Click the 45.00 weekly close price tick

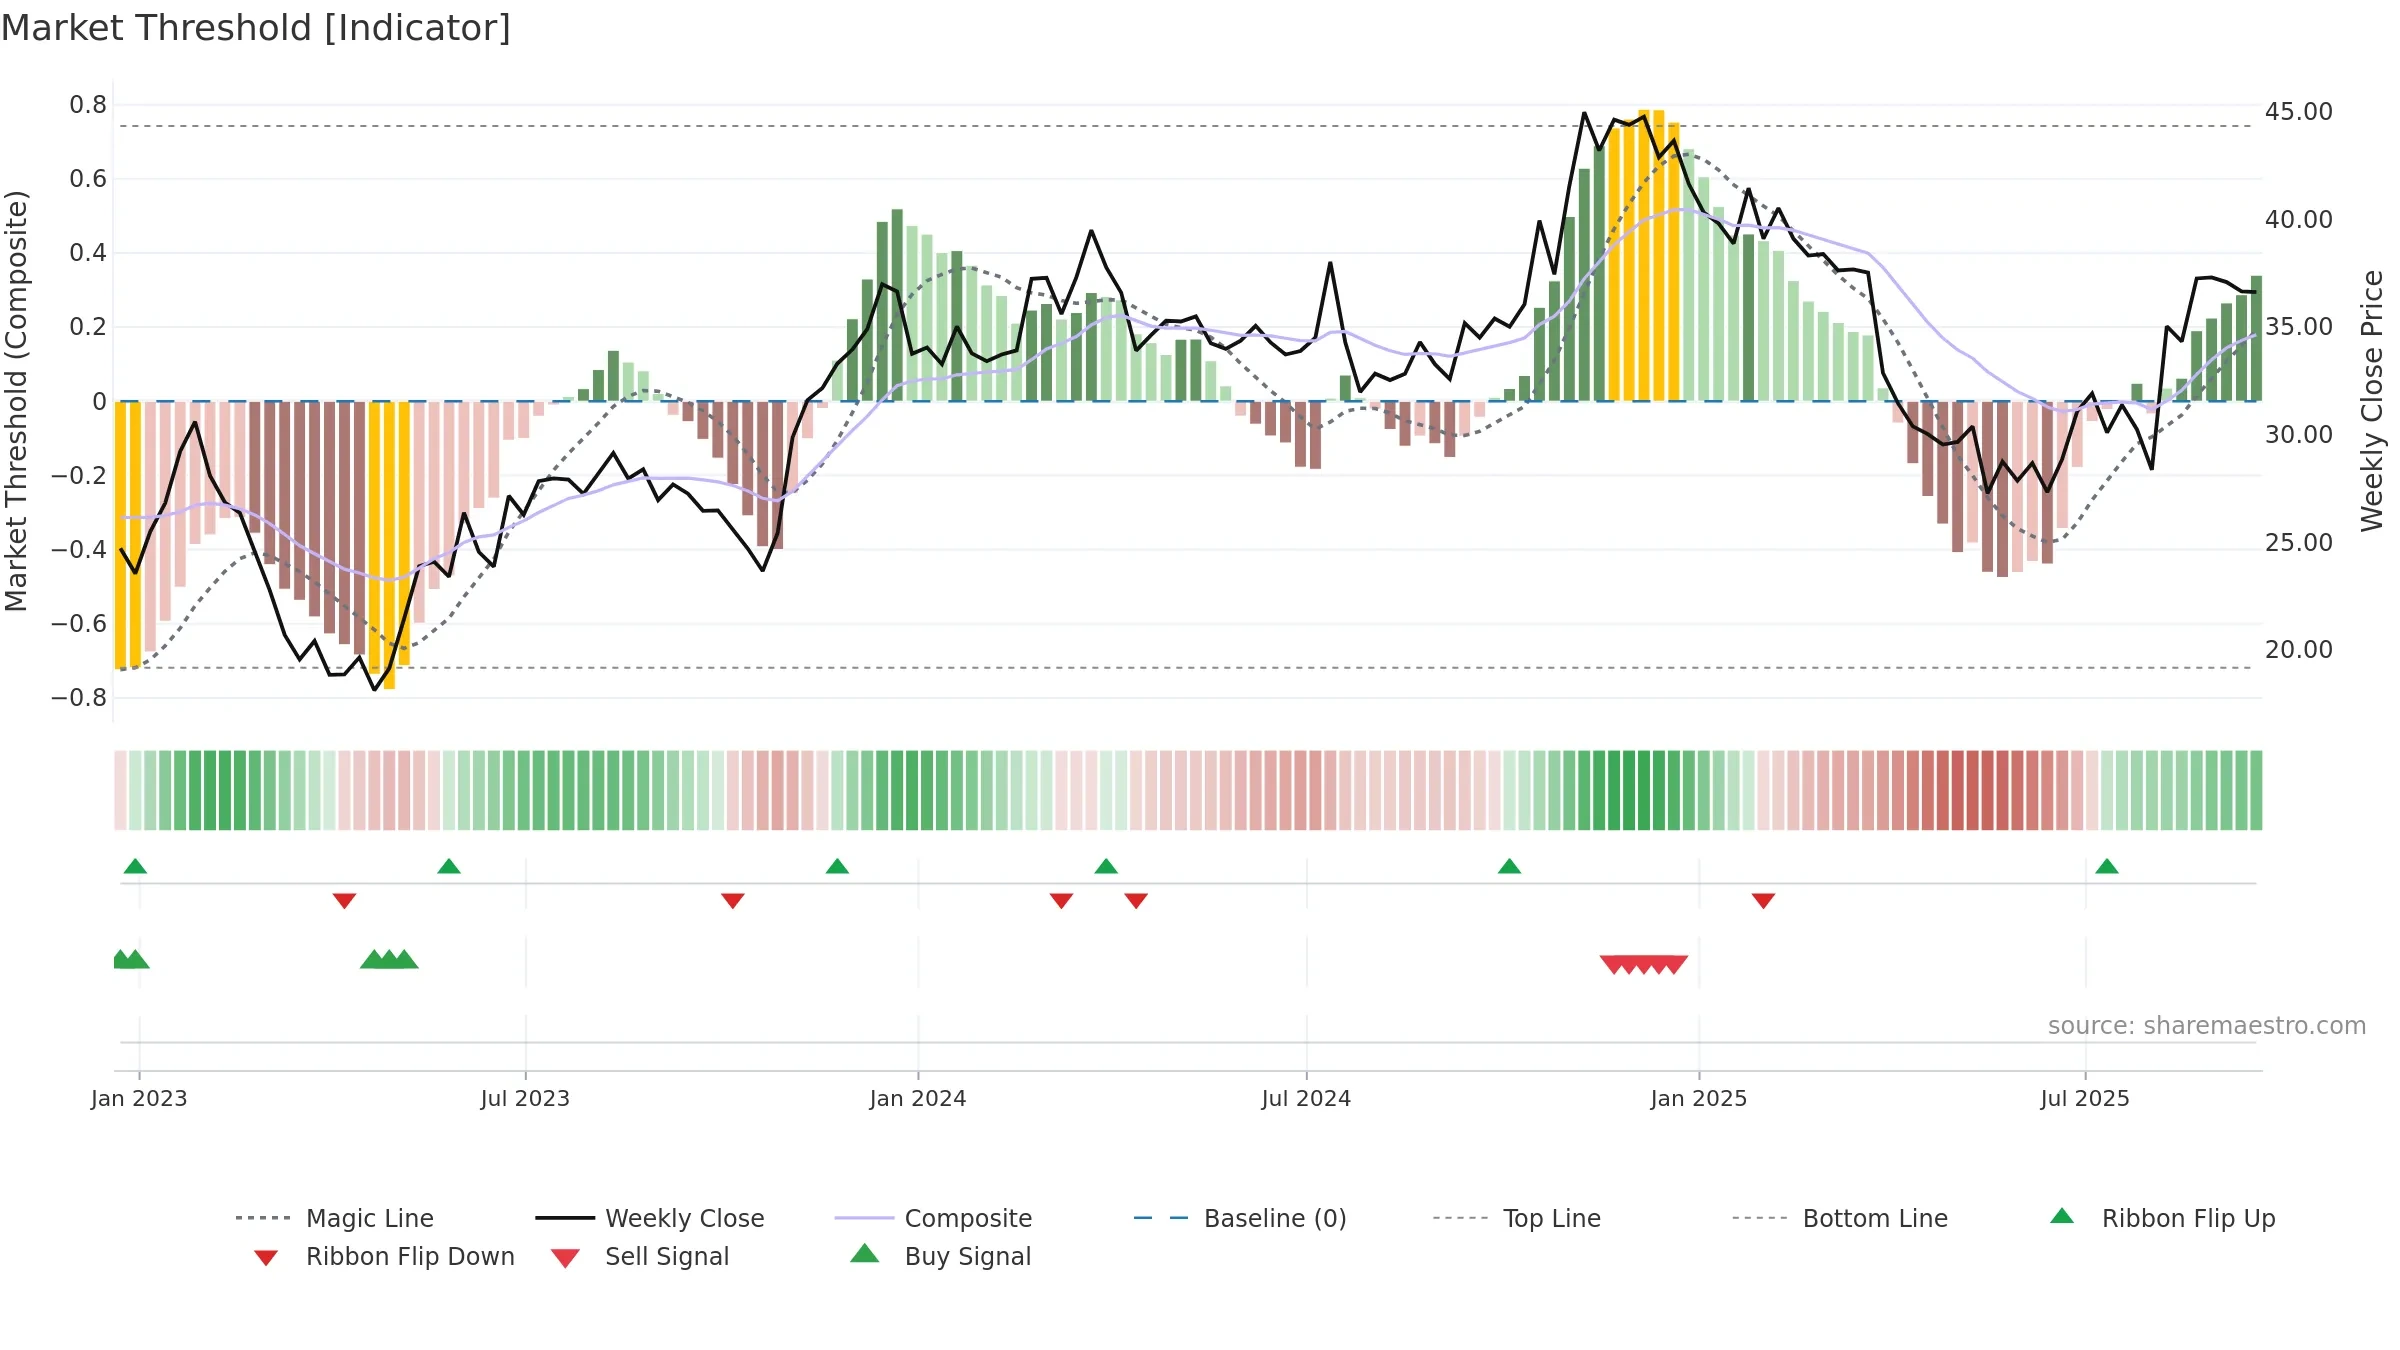point(2298,111)
